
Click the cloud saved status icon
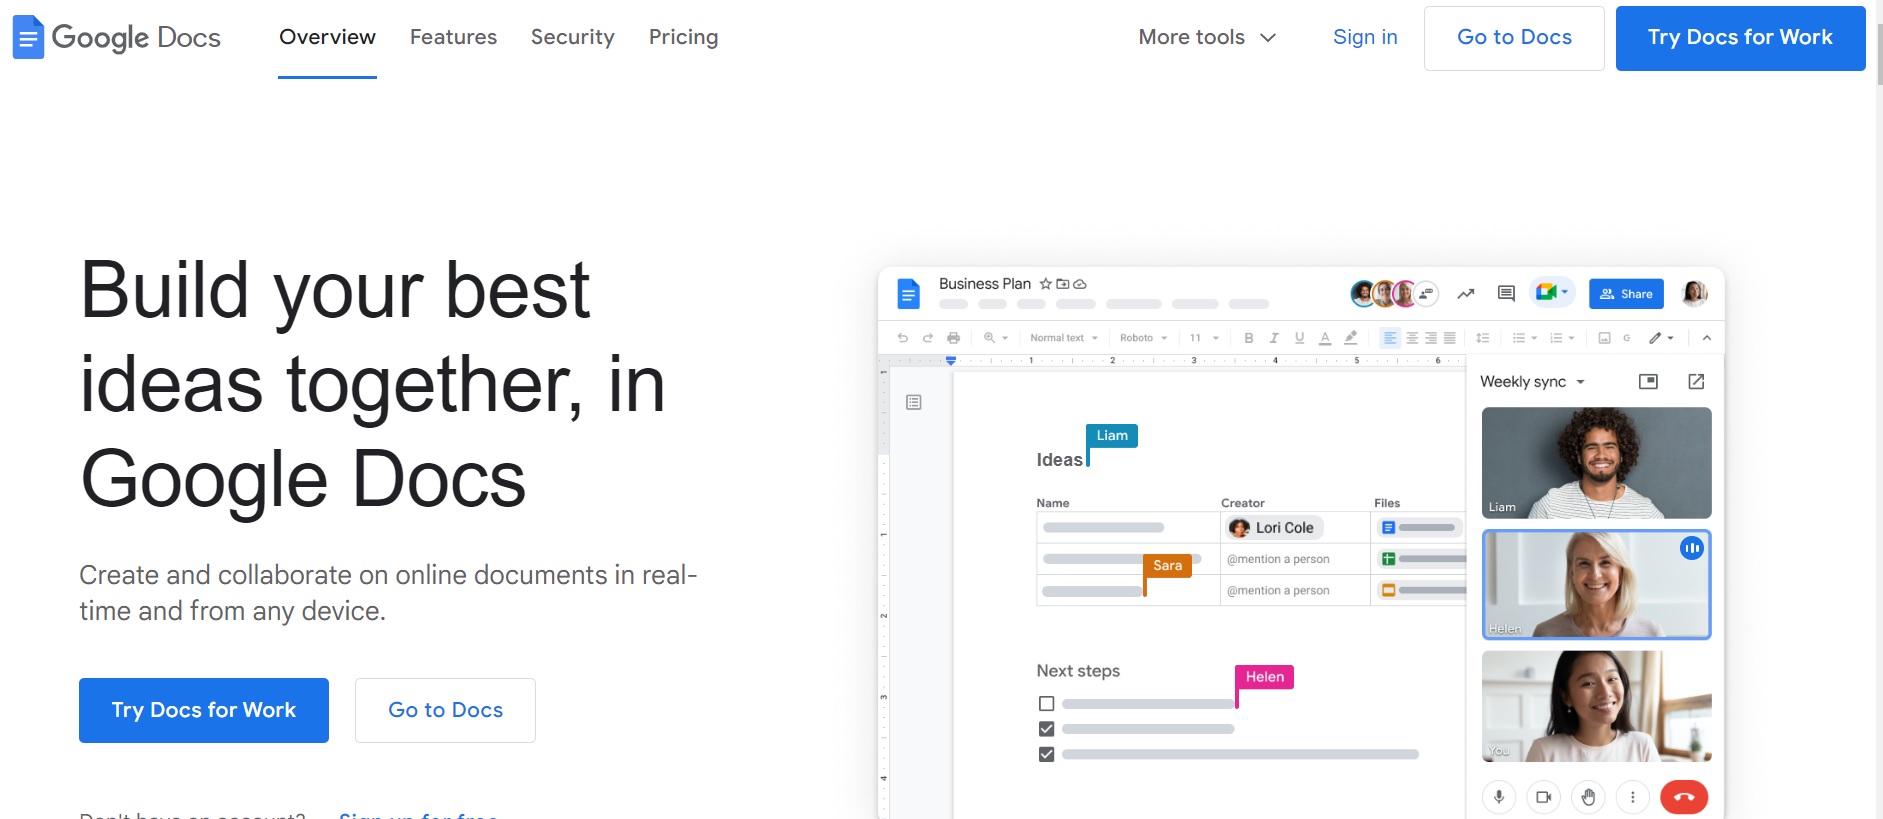1079,284
